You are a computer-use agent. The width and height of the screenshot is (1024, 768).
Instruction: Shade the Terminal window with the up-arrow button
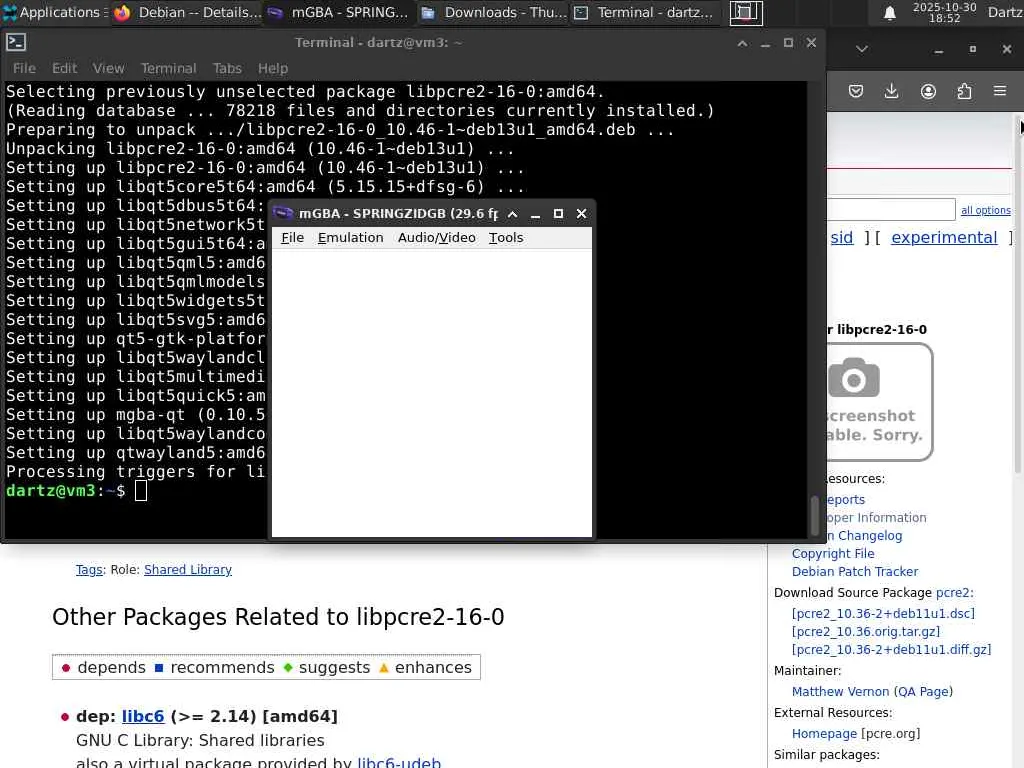coord(743,43)
